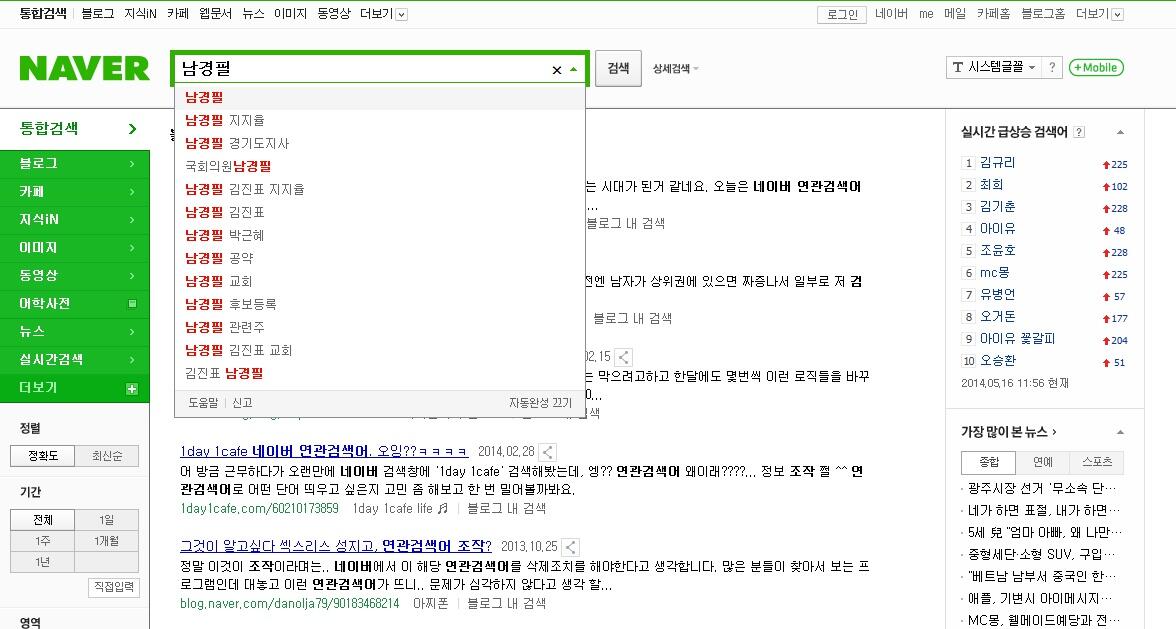The image size is (1176, 629).
Task: Open 시스템글꼴 font dropdown
Action: [993, 67]
